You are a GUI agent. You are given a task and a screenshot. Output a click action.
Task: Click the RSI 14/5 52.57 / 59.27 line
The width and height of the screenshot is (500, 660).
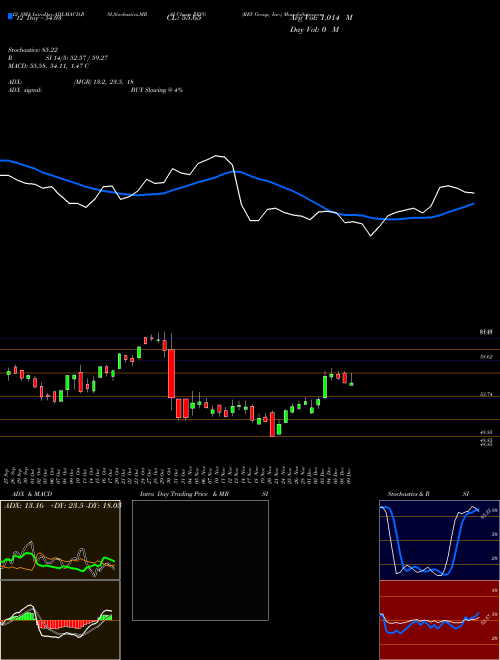click(58, 58)
